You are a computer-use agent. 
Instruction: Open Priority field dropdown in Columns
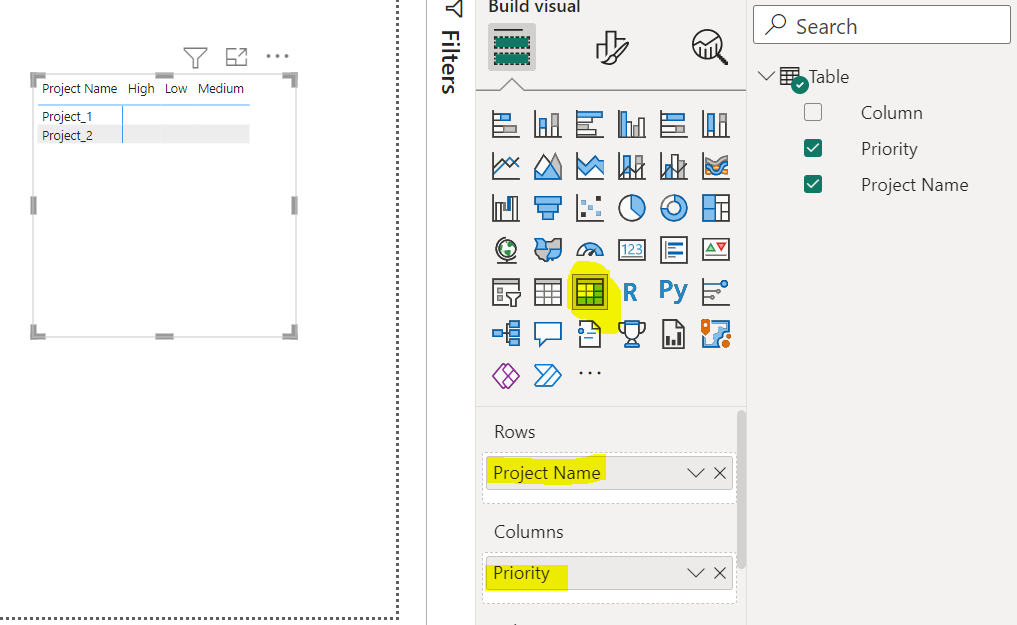pos(696,572)
